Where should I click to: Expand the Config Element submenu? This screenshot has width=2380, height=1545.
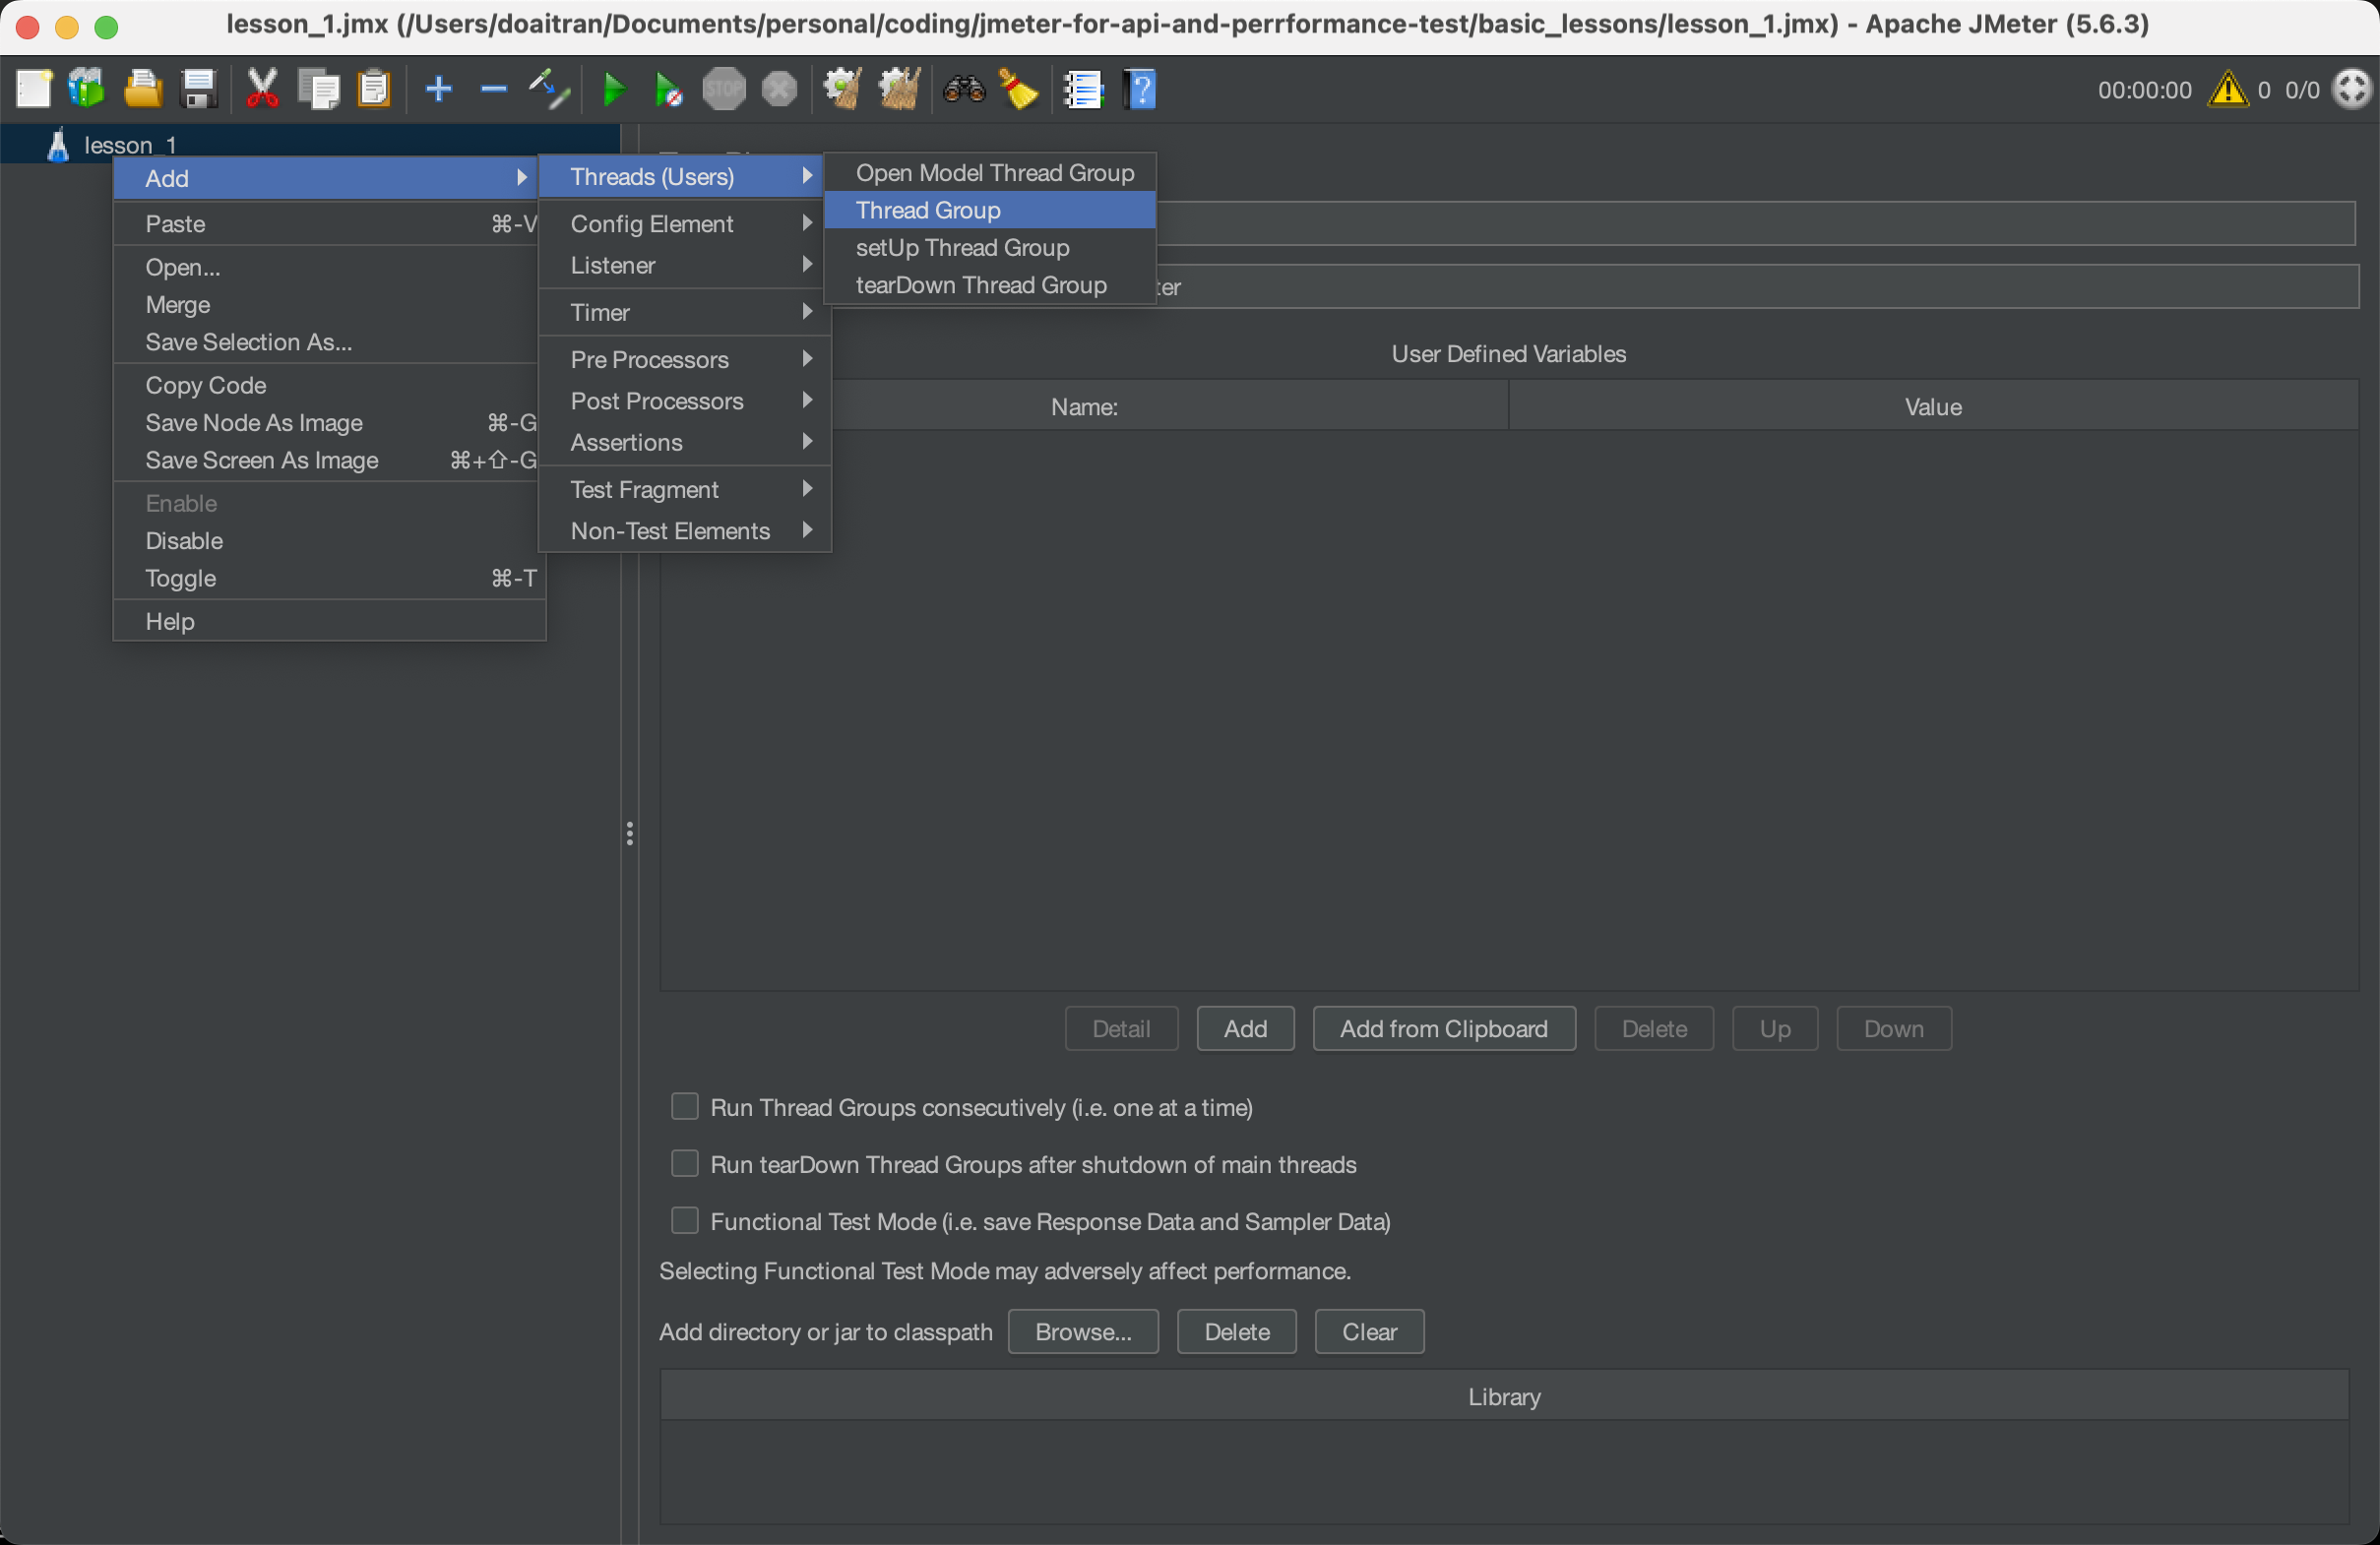pos(685,223)
